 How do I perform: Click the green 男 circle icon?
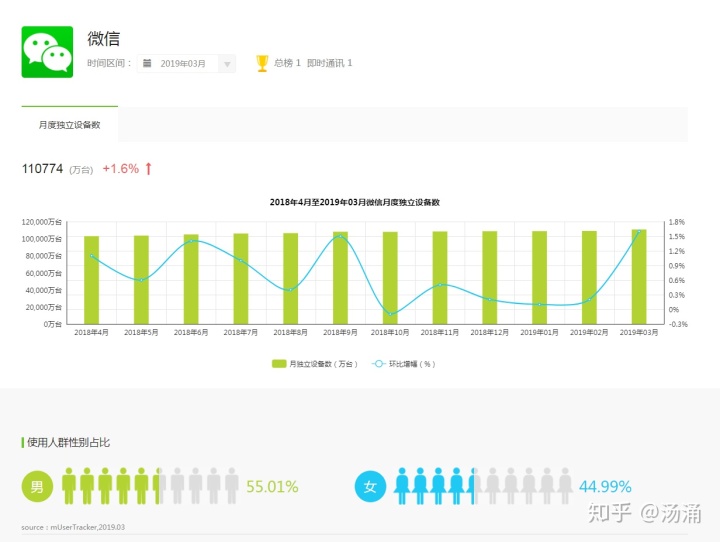pos(37,486)
